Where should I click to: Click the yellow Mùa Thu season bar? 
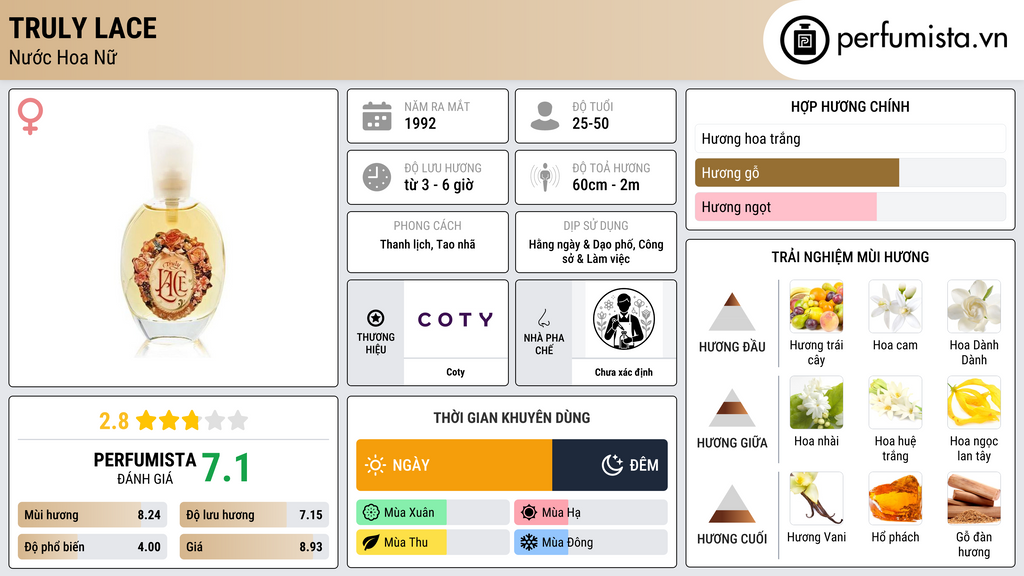coord(402,542)
